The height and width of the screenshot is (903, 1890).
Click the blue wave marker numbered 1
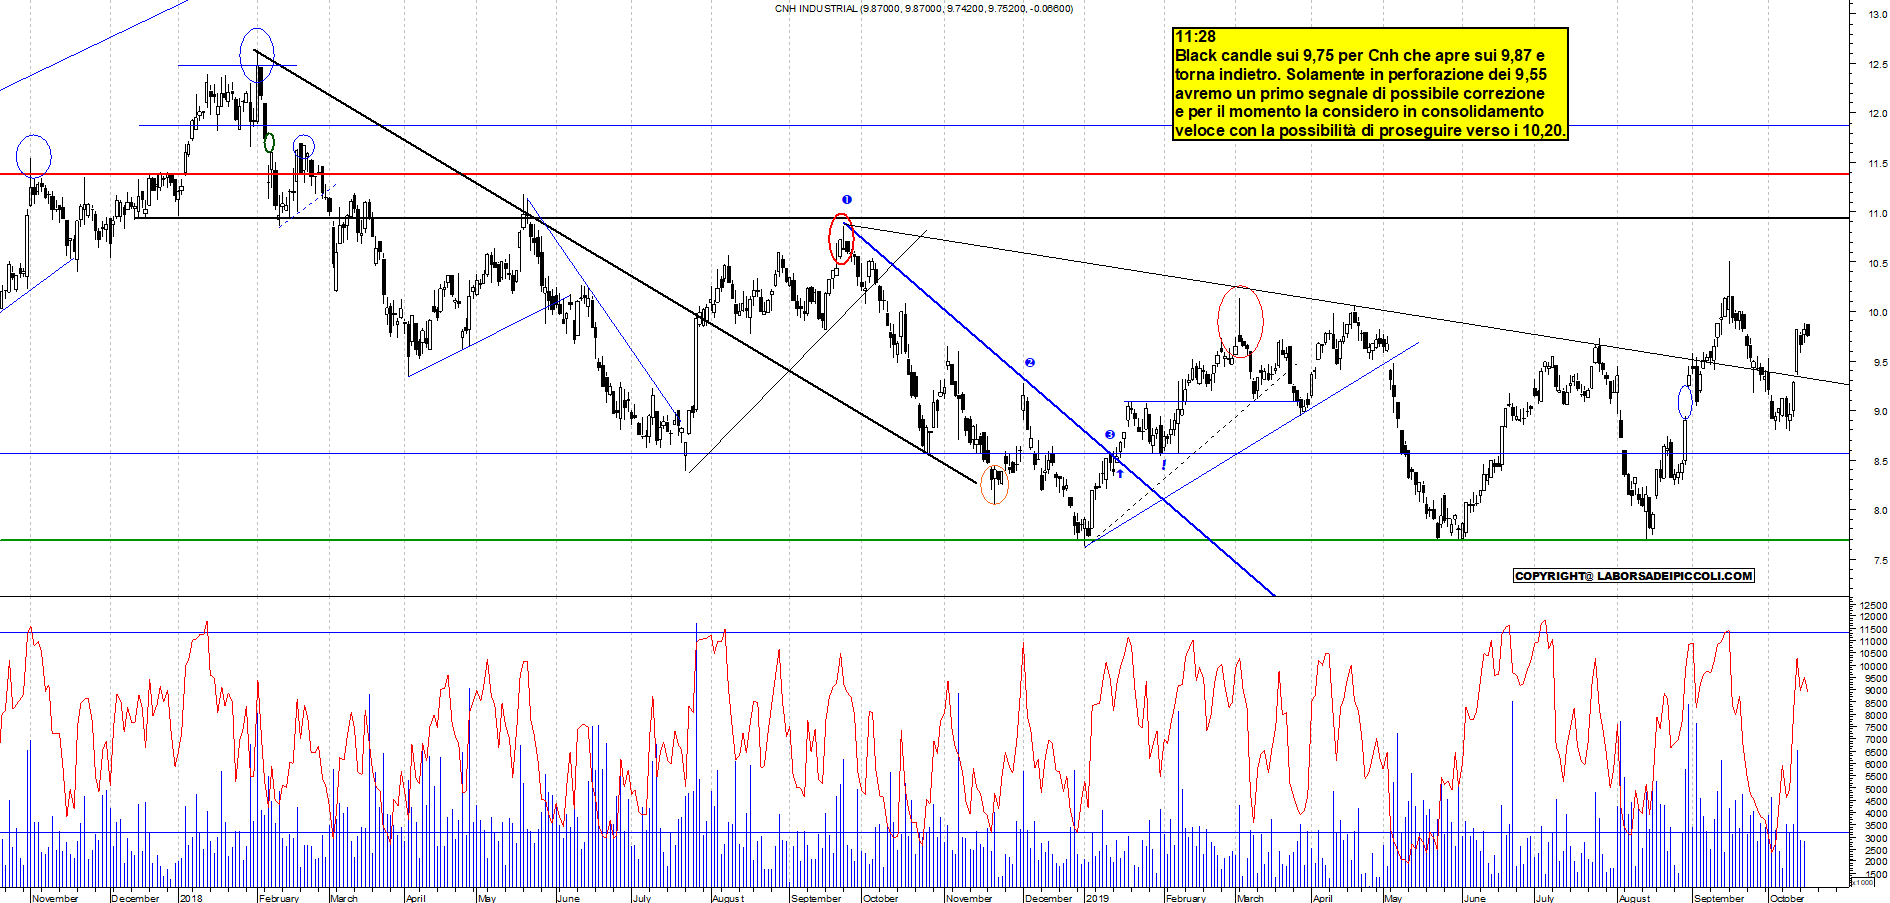(847, 200)
